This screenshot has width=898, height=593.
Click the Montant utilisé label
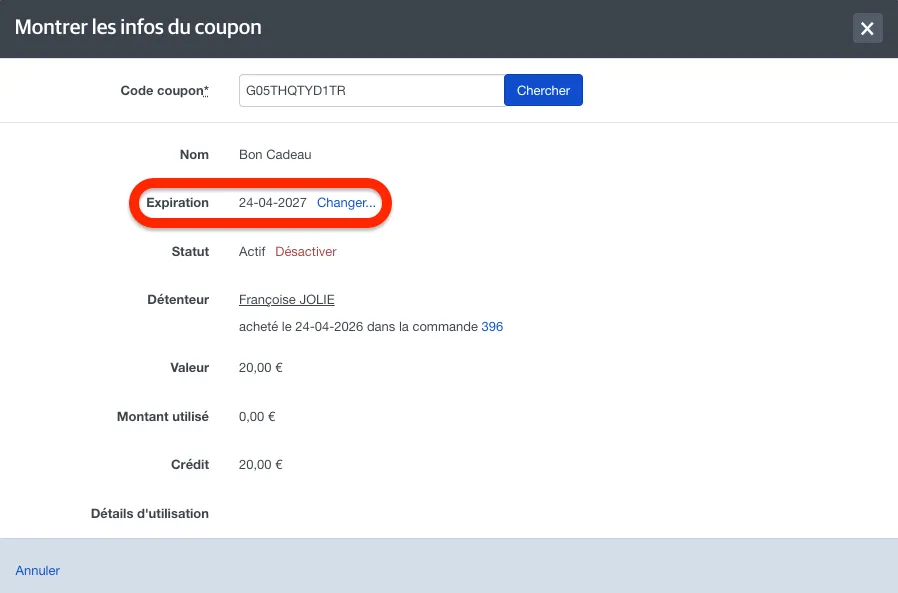163,417
